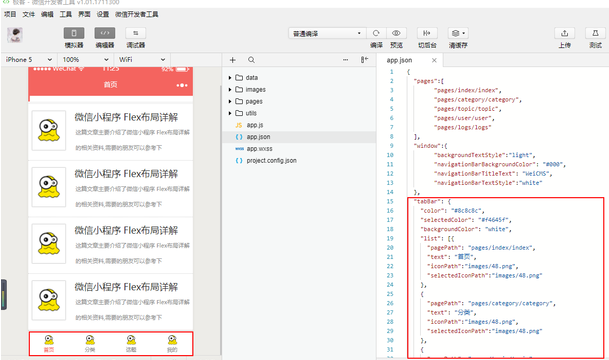The image size is (609, 360).
Task: Click "pages/logs/logs" on line 7
Action: [x=463, y=127]
